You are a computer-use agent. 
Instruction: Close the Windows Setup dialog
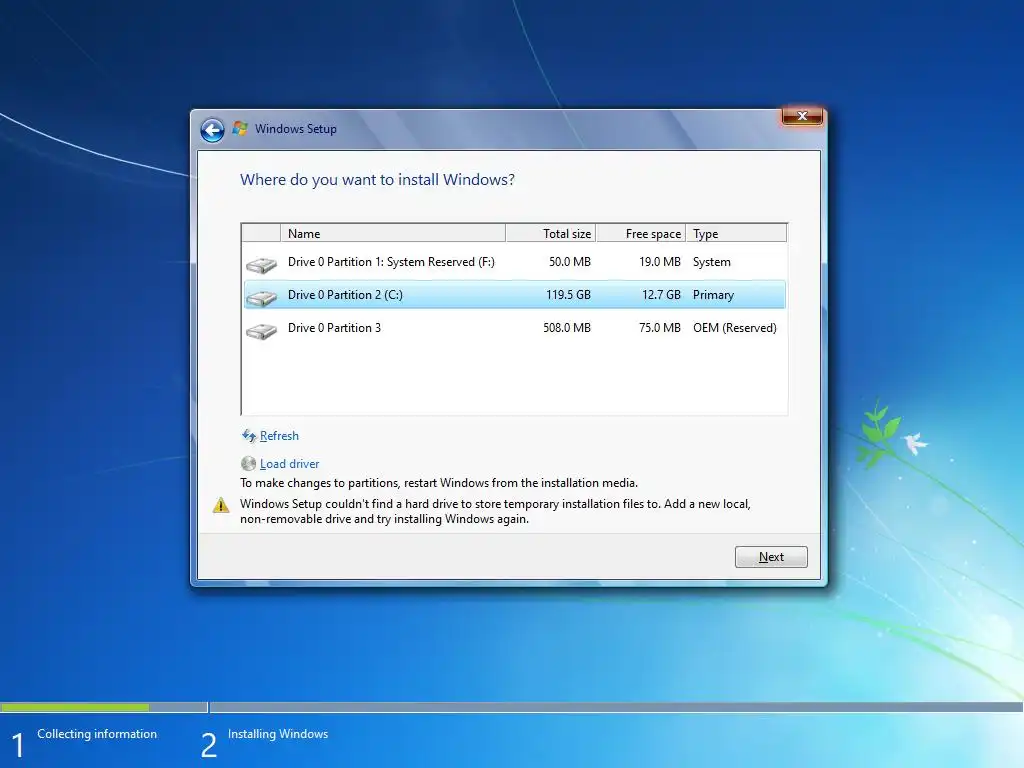803,116
